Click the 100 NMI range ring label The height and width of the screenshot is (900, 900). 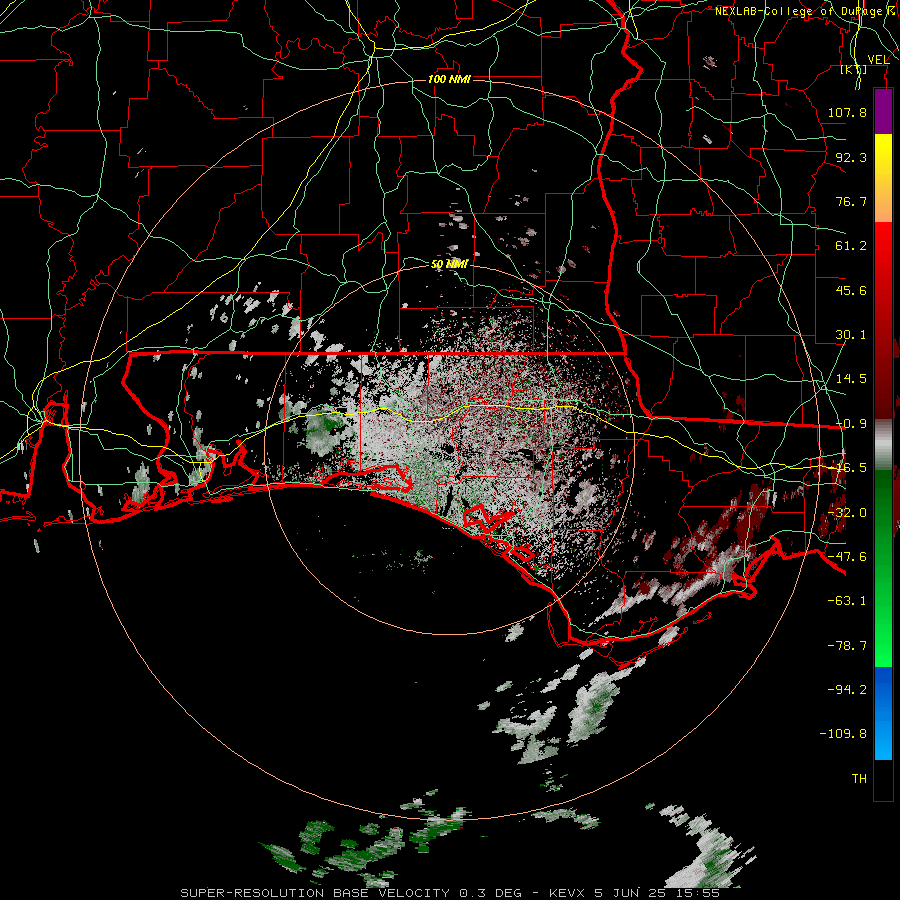449,79
